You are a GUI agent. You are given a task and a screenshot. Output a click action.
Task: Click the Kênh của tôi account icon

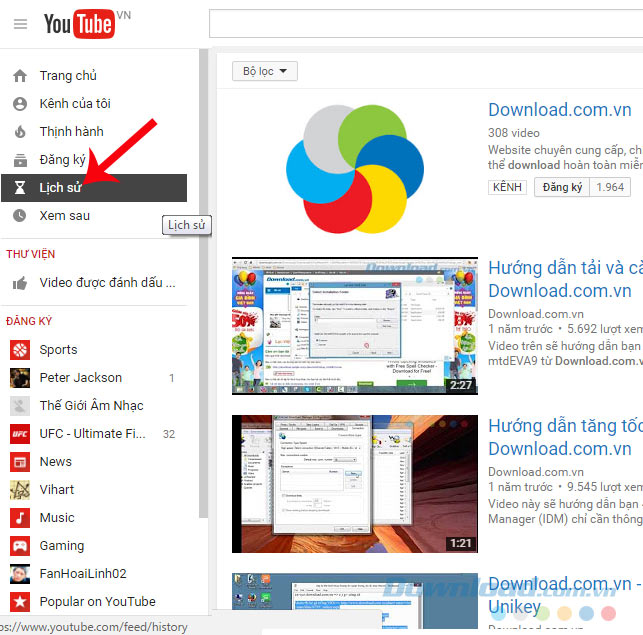point(20,104)
